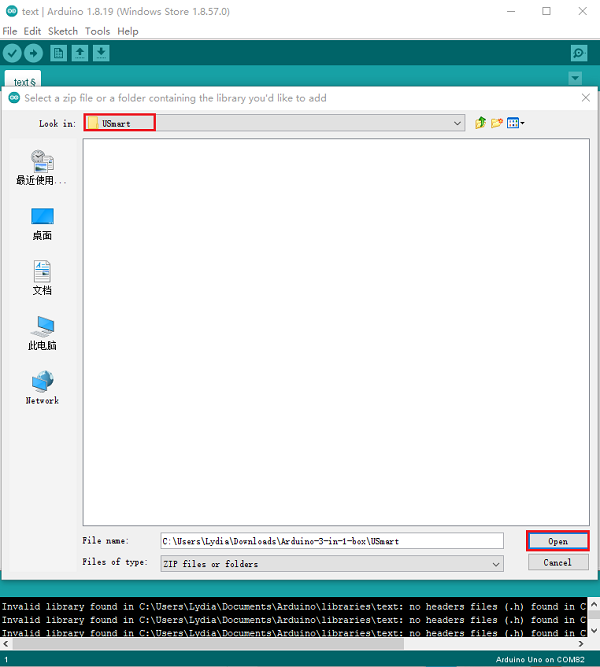
Task: Click the Upload arrow toolbar icon
Action: pos(33,53)
